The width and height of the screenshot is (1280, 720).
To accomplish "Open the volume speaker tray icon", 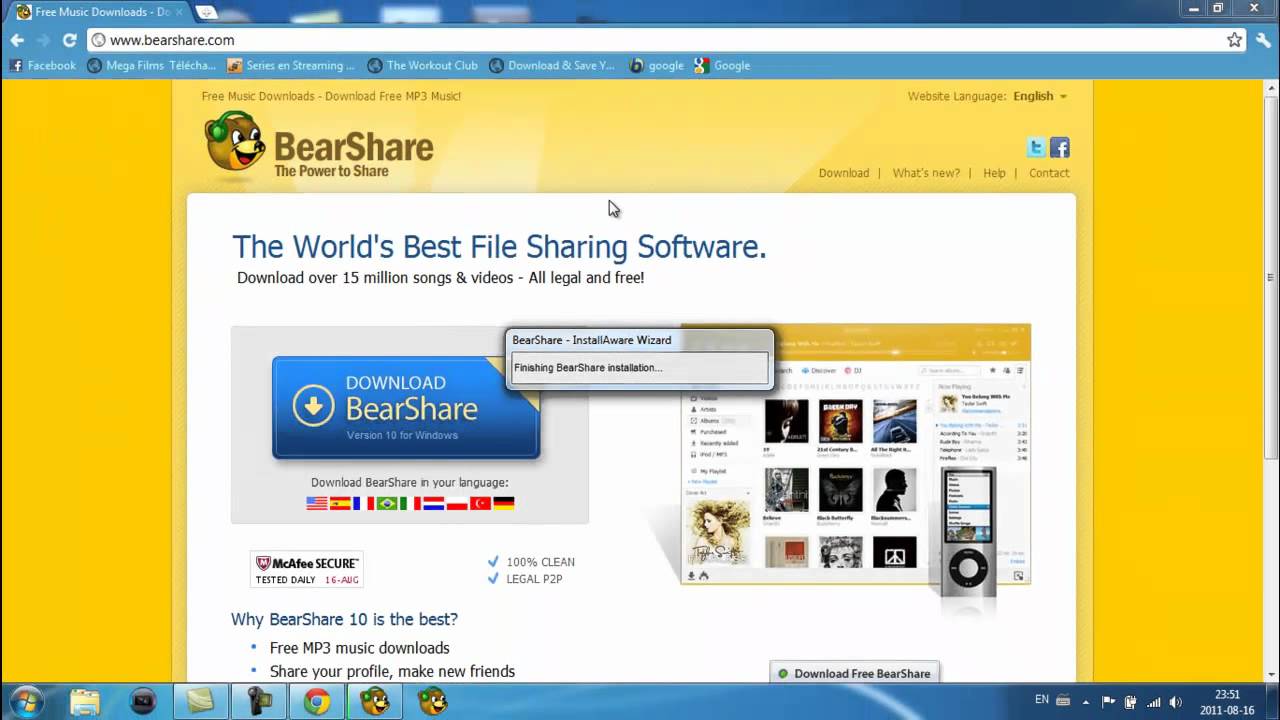I will 1175,701.
